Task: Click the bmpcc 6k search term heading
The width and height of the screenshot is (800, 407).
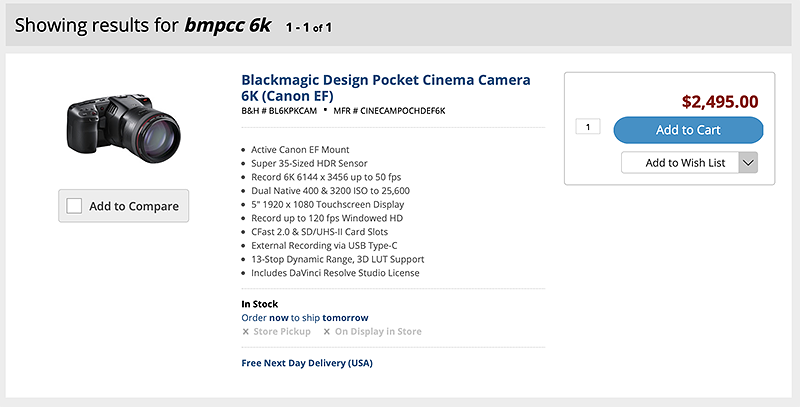Action: pos(228,25)
